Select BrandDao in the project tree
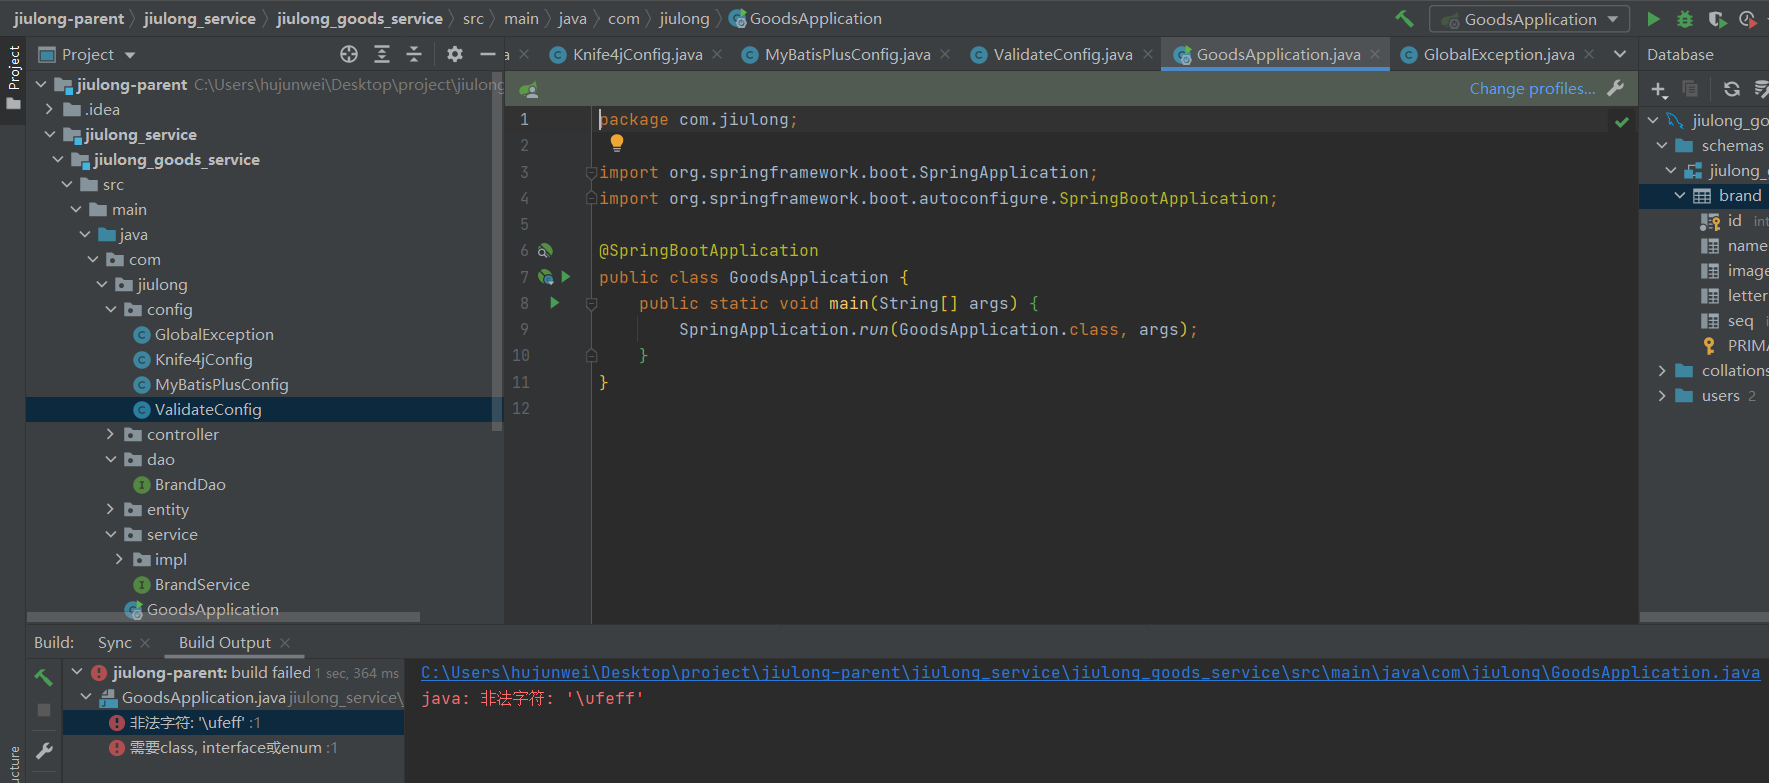The width and height of the screenshot is (1769, 783). pos(190,484)
